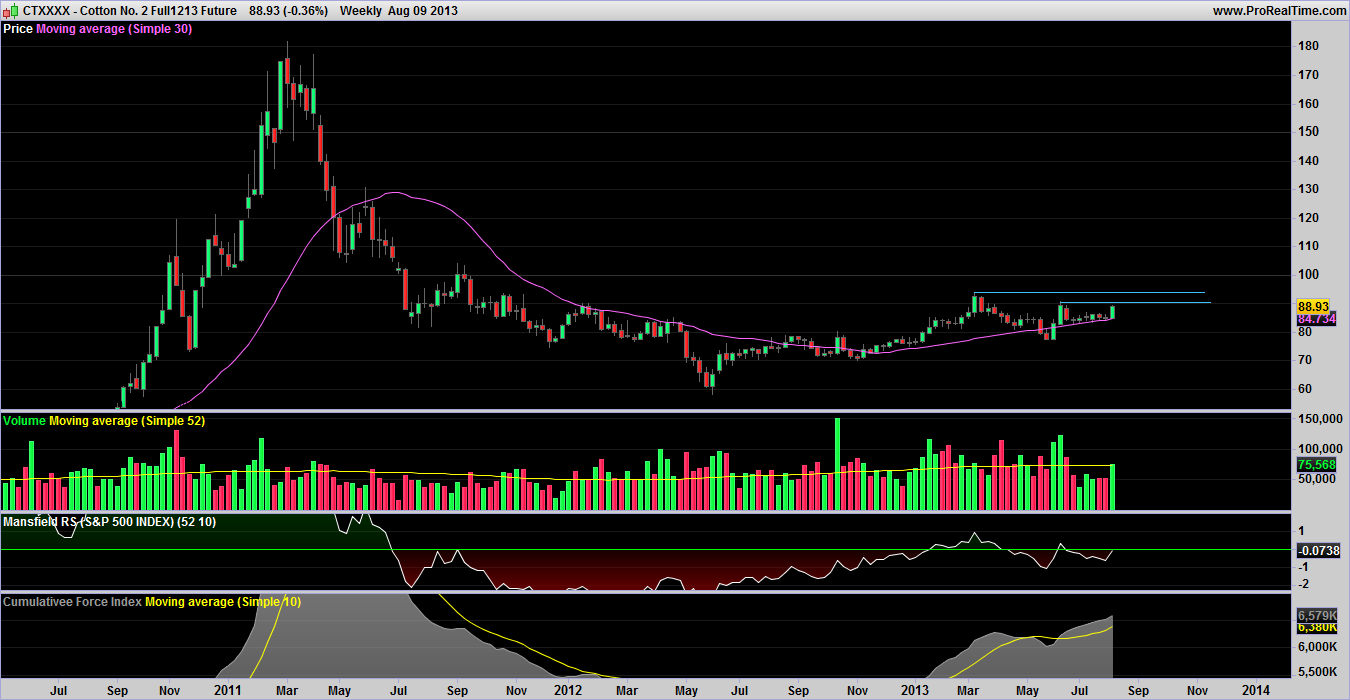This screenshot has height=700, width=1350.
Task: Click the -0.0738 Mansfield RS value tag
Action: (1317, 551)
